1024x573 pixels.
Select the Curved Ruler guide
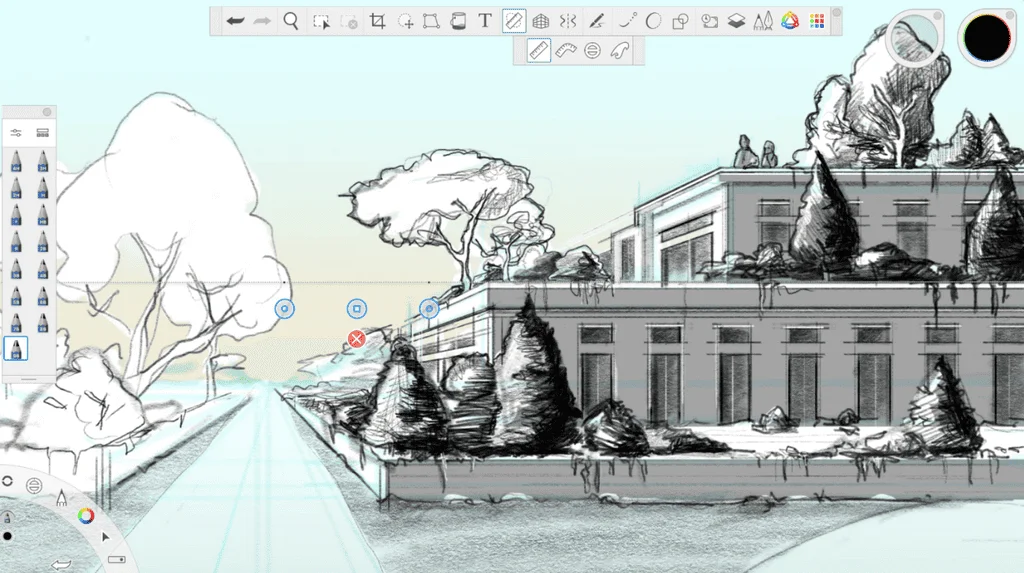[x=566, y=50]
